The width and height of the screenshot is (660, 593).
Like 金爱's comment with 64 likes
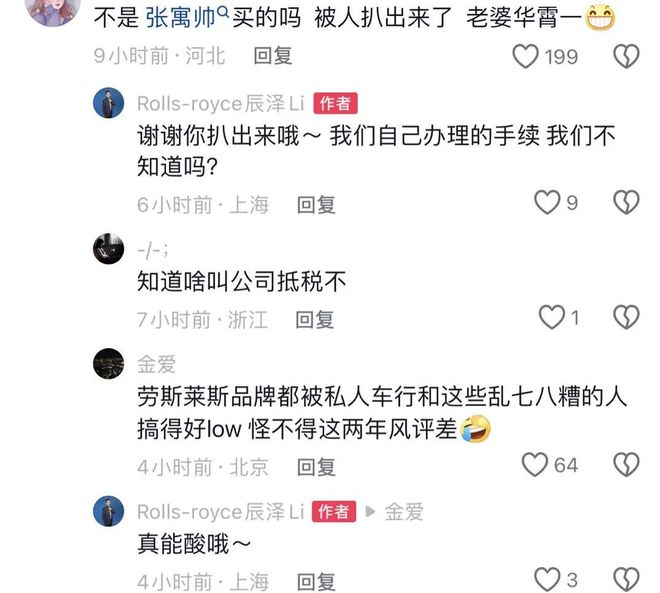coord(535,465)
